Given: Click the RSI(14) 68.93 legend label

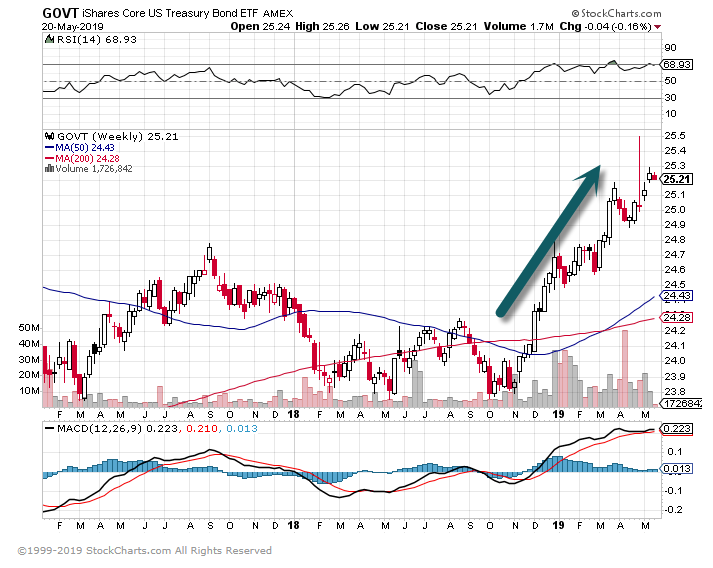Looking at the screenshot, I should (96, 40).
